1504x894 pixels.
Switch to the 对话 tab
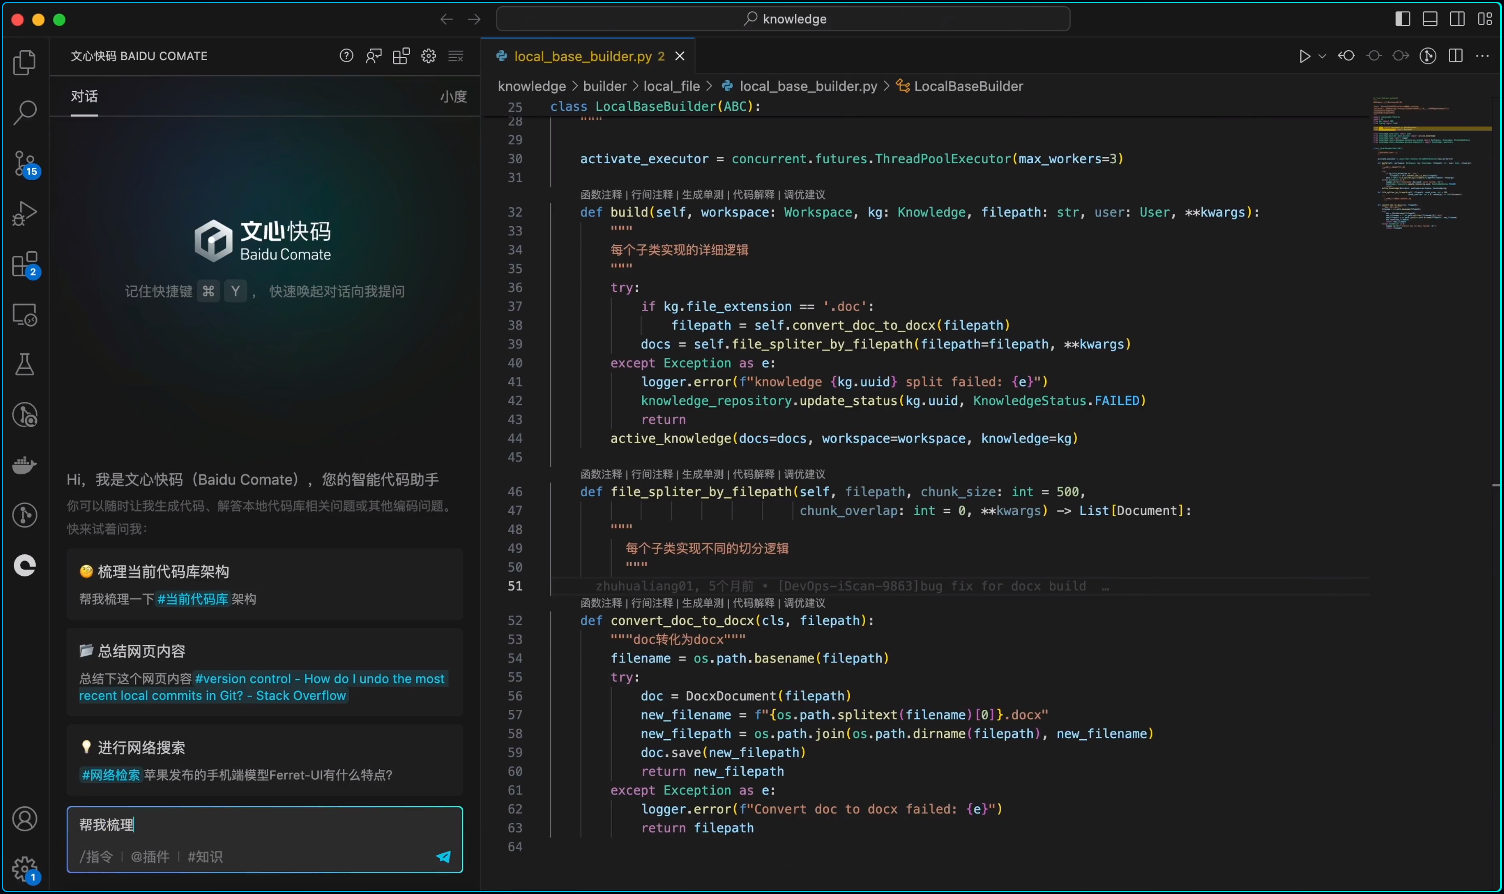click(84, 97)
